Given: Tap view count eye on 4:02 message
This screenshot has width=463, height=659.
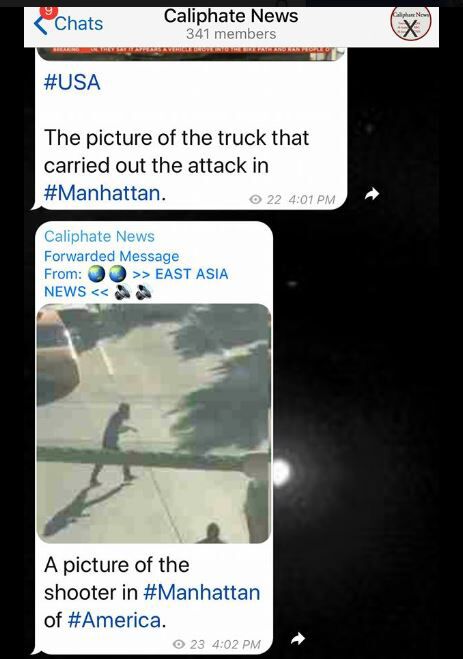Looking at the screenshot, I should point(179,644).
